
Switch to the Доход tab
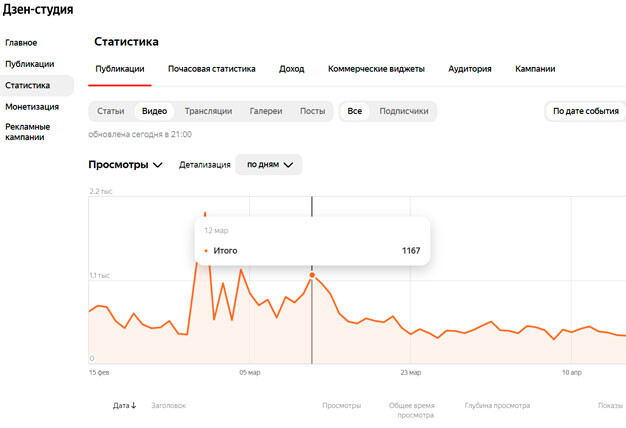click(291, 69)
